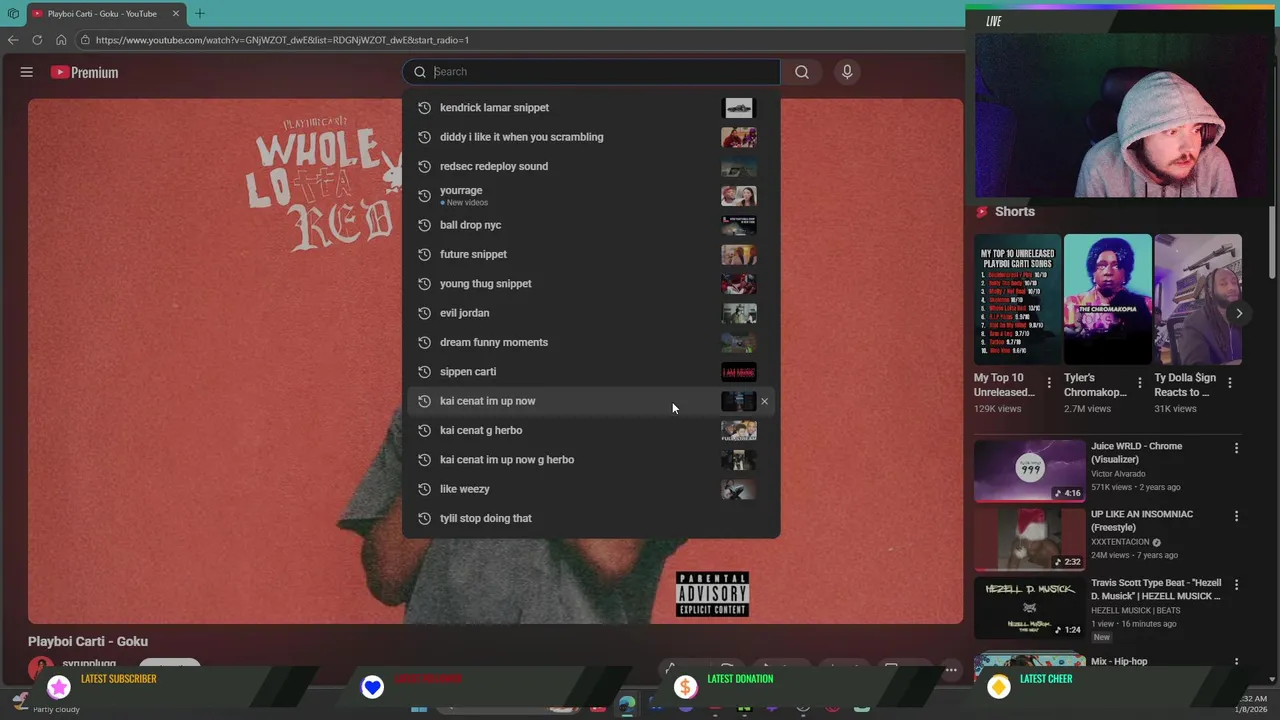The image size is (1280, 720).
Task: Choose 'redsec redeploy sound' suggestion
Action: (591, 166)
